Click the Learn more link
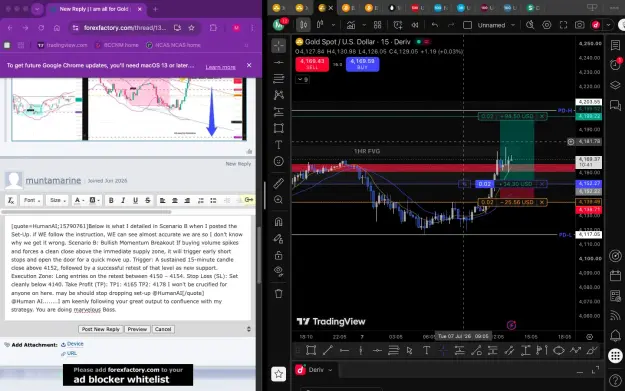625x391 pixels. [220, 67]
